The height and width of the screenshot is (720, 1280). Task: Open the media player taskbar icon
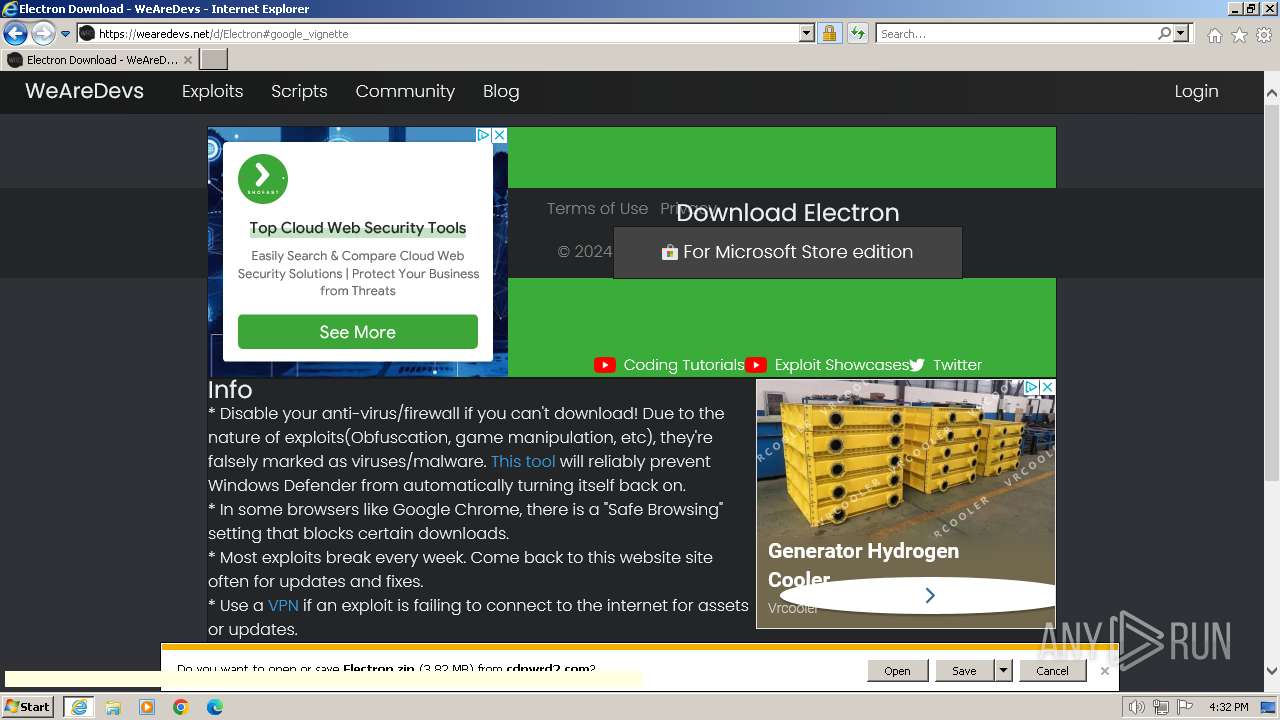pos(147,707)
